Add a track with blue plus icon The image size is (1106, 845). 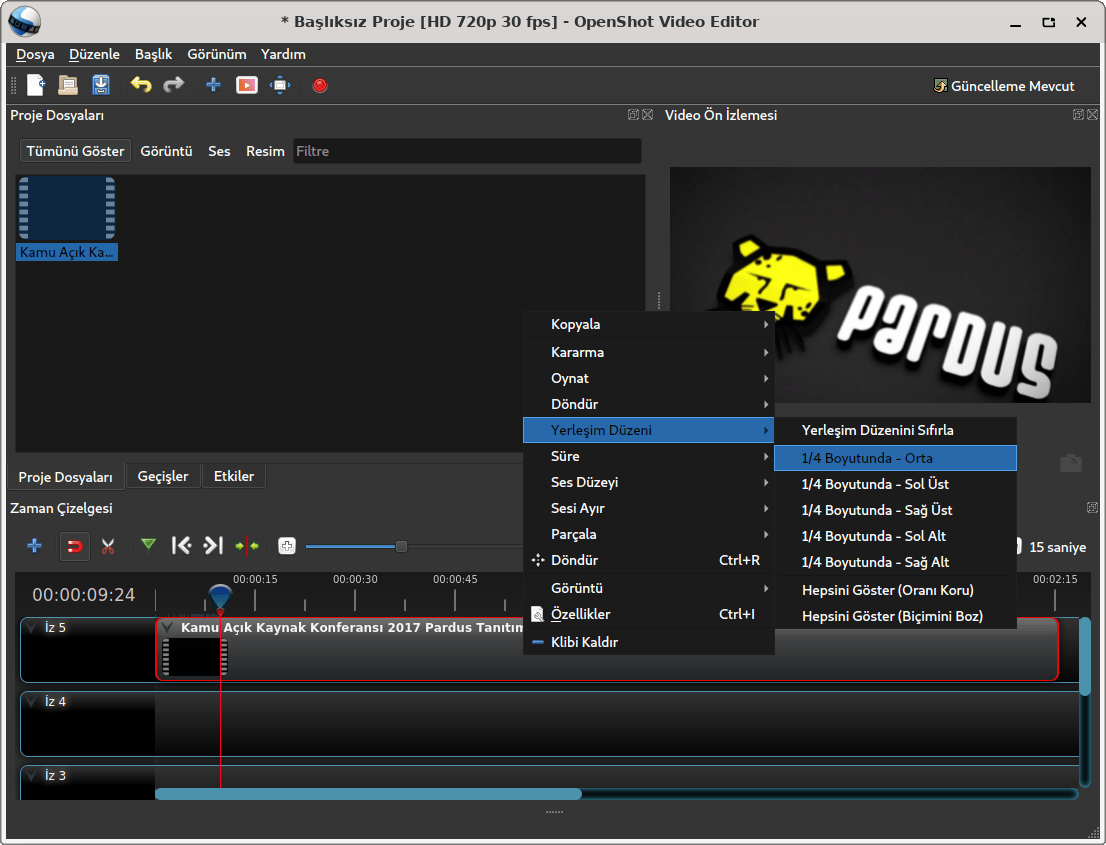click(35, 545)
